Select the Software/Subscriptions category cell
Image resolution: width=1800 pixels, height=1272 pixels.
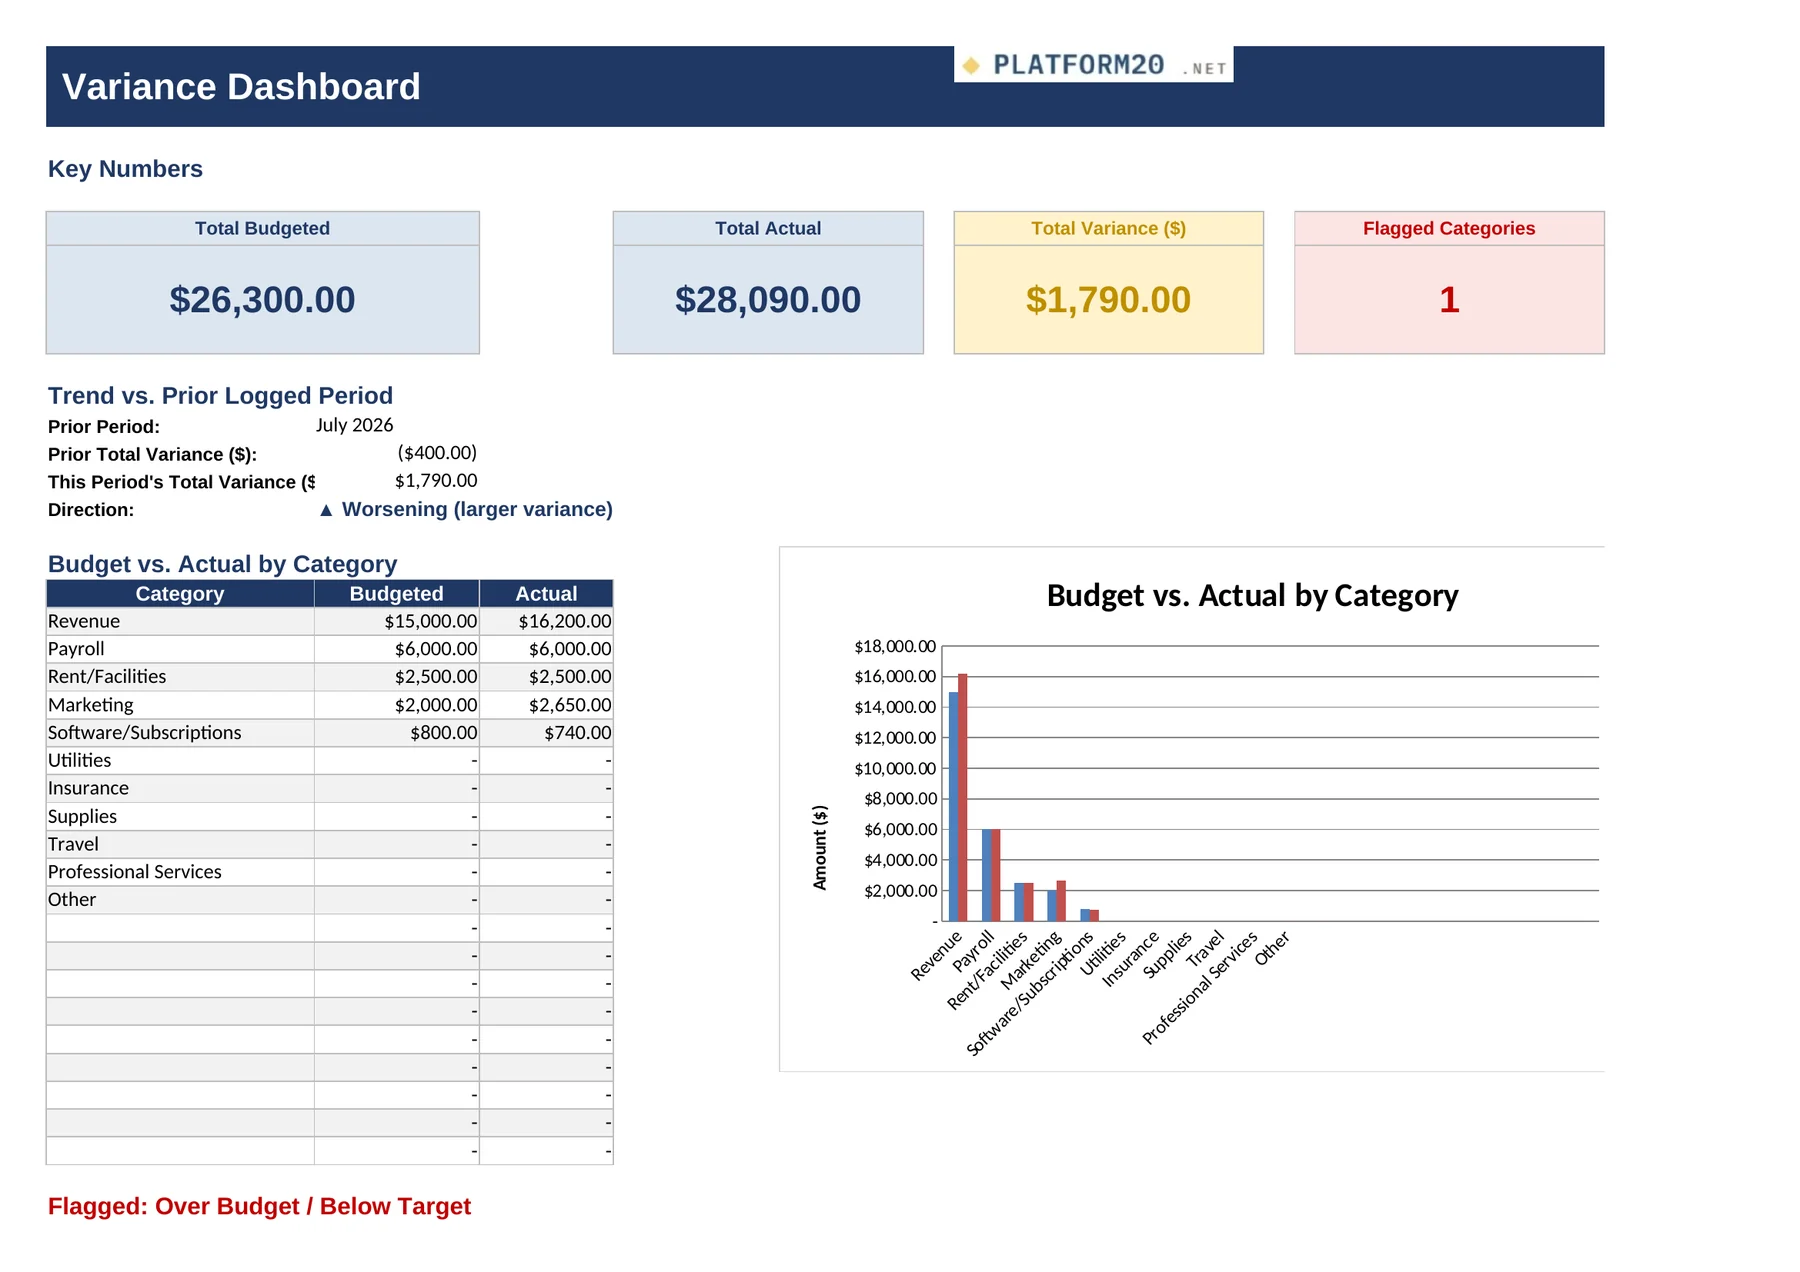pos(180,733)
